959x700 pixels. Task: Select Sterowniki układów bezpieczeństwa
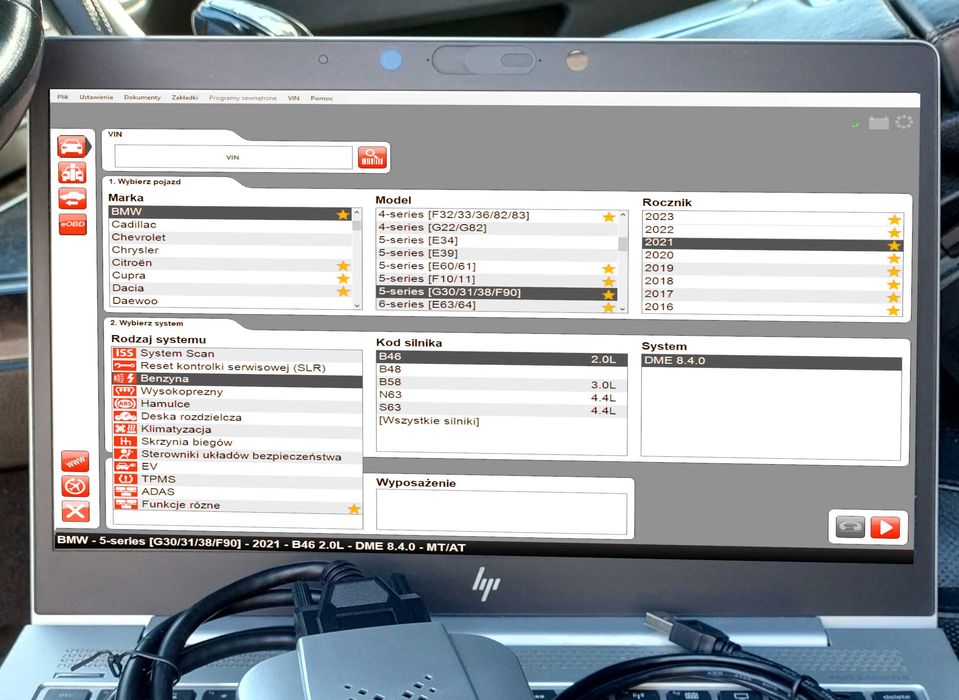point(237,455)
